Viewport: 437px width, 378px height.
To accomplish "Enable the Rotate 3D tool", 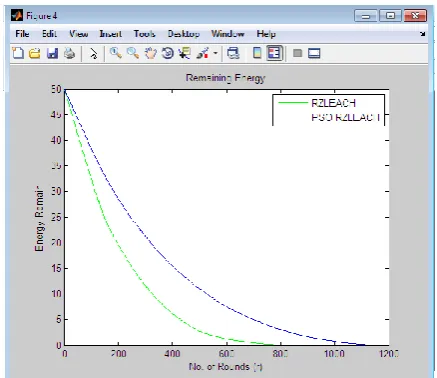I will 168,53.
